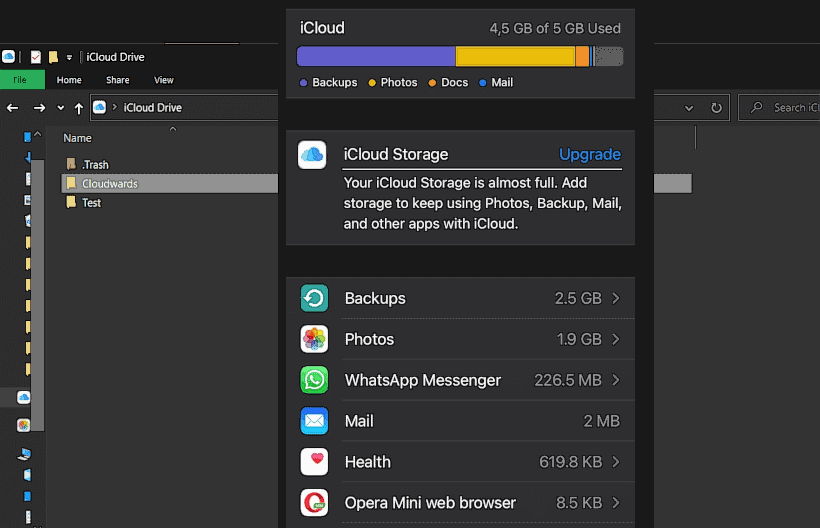The width and height of the screenshot is (820, 528).
Task: Open the Photos storage row
Action: 460,339
